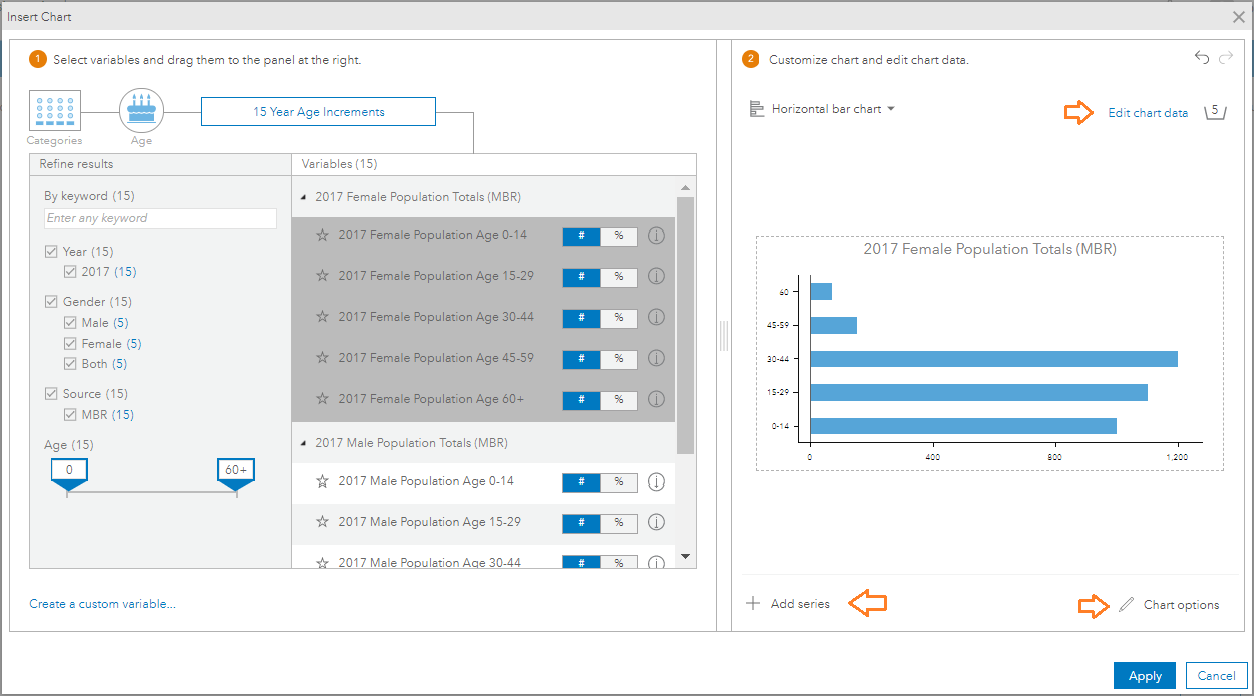Click the keyword search input field
Viewport: 1254px width, 696px height.
[160, 218]
